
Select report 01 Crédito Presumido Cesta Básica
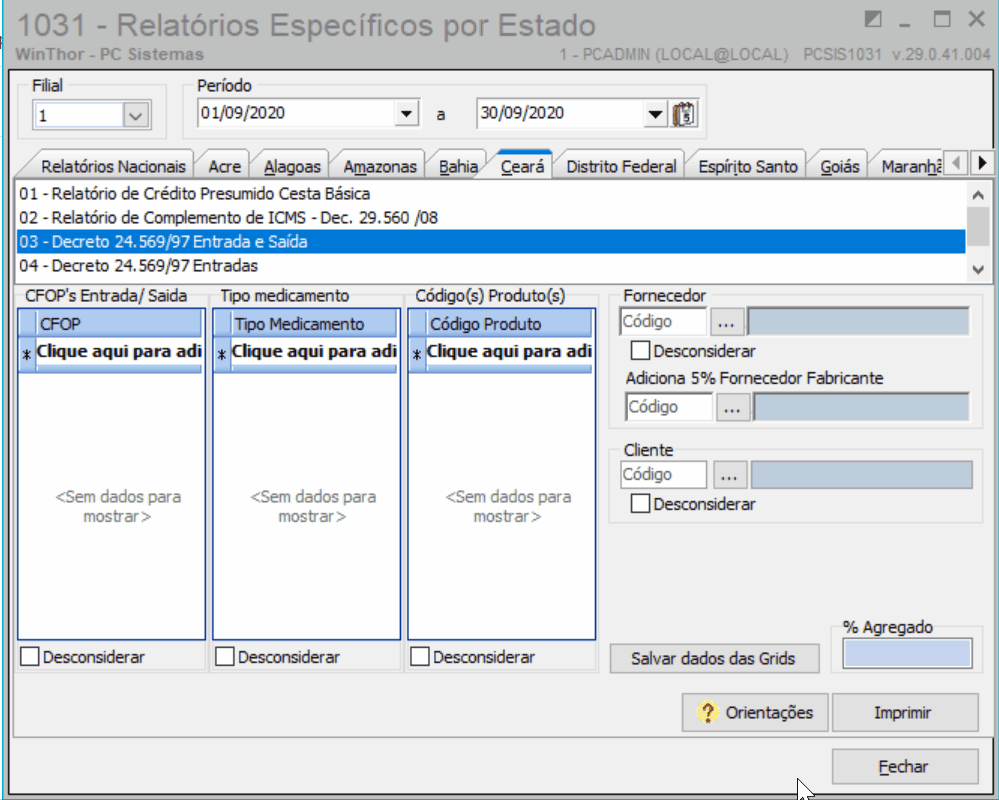point(491,194)
